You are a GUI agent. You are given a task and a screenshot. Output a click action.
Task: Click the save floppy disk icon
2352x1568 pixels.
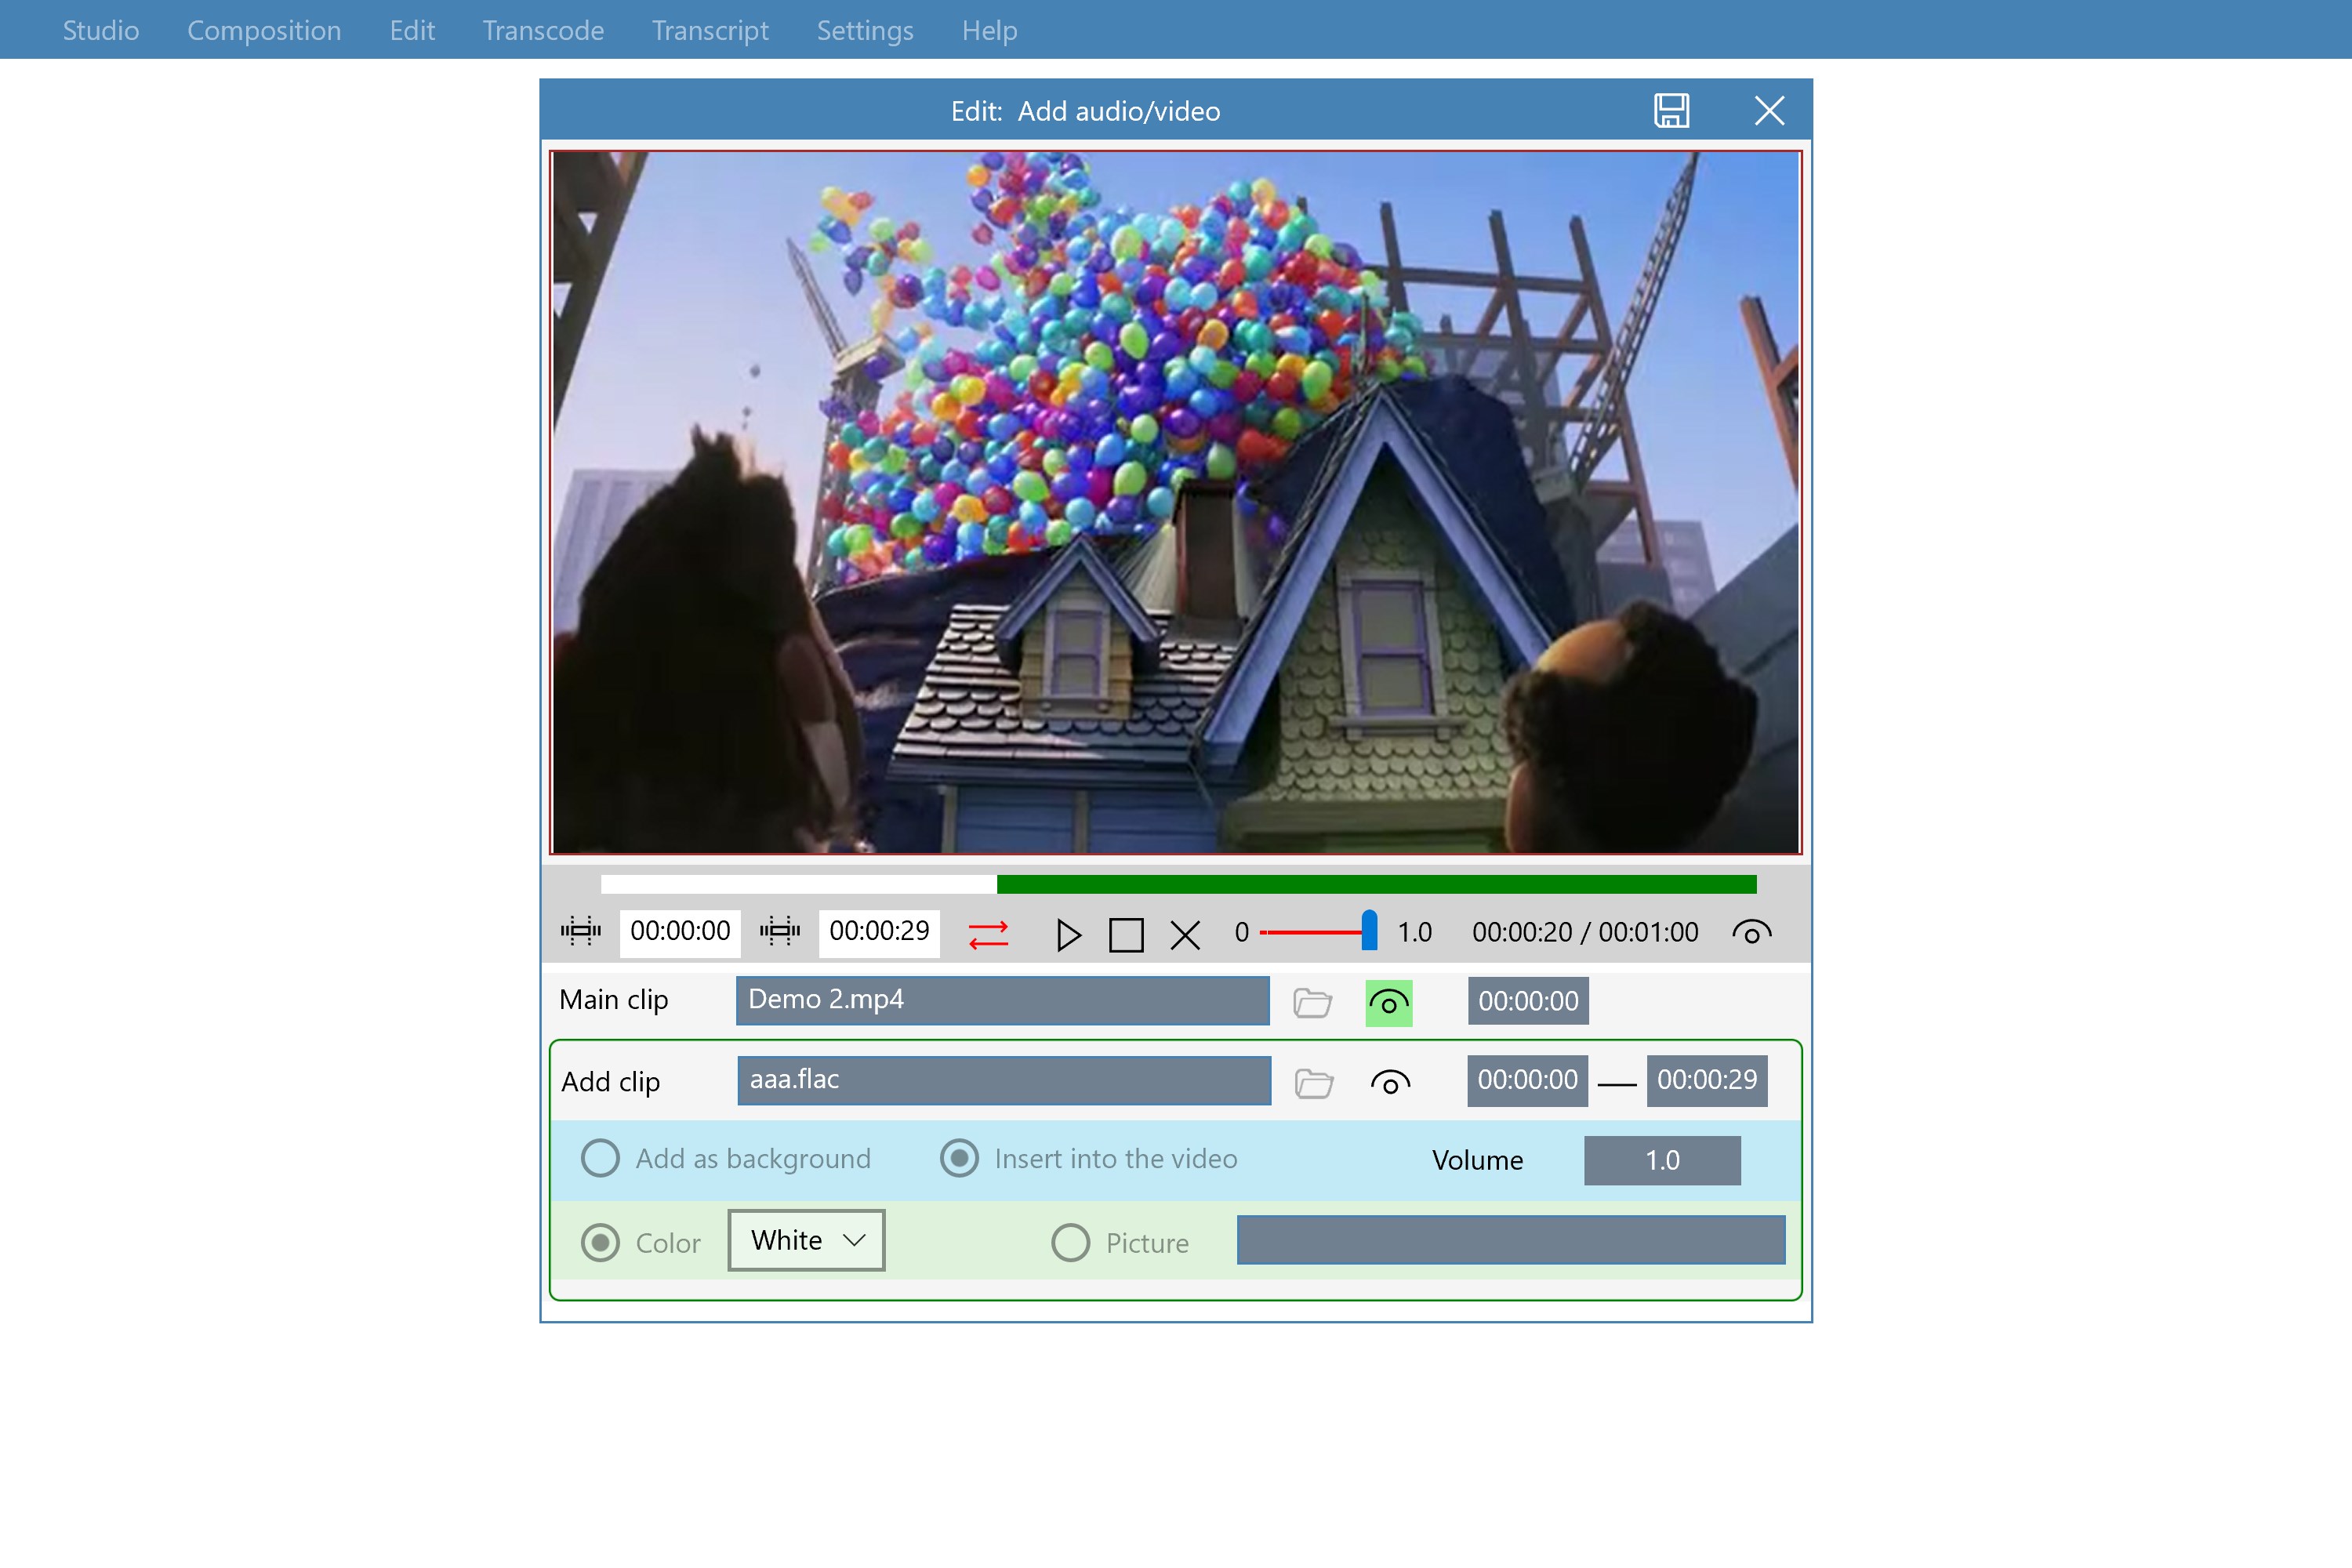click(1671, 111)
